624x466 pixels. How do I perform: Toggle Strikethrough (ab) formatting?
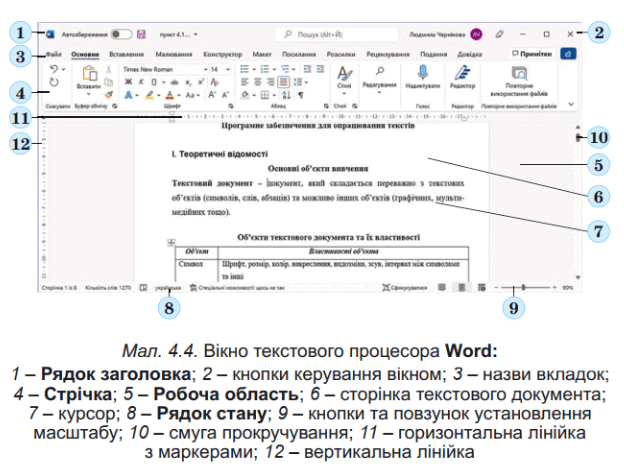coord(174,82)
